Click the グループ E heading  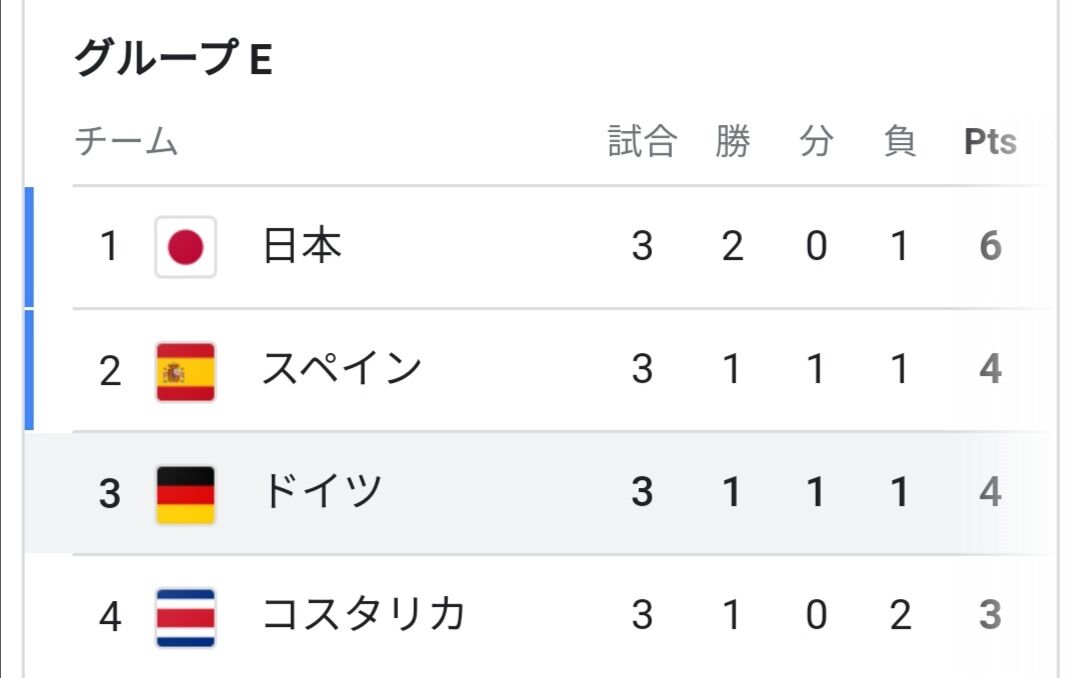point(174,58)
